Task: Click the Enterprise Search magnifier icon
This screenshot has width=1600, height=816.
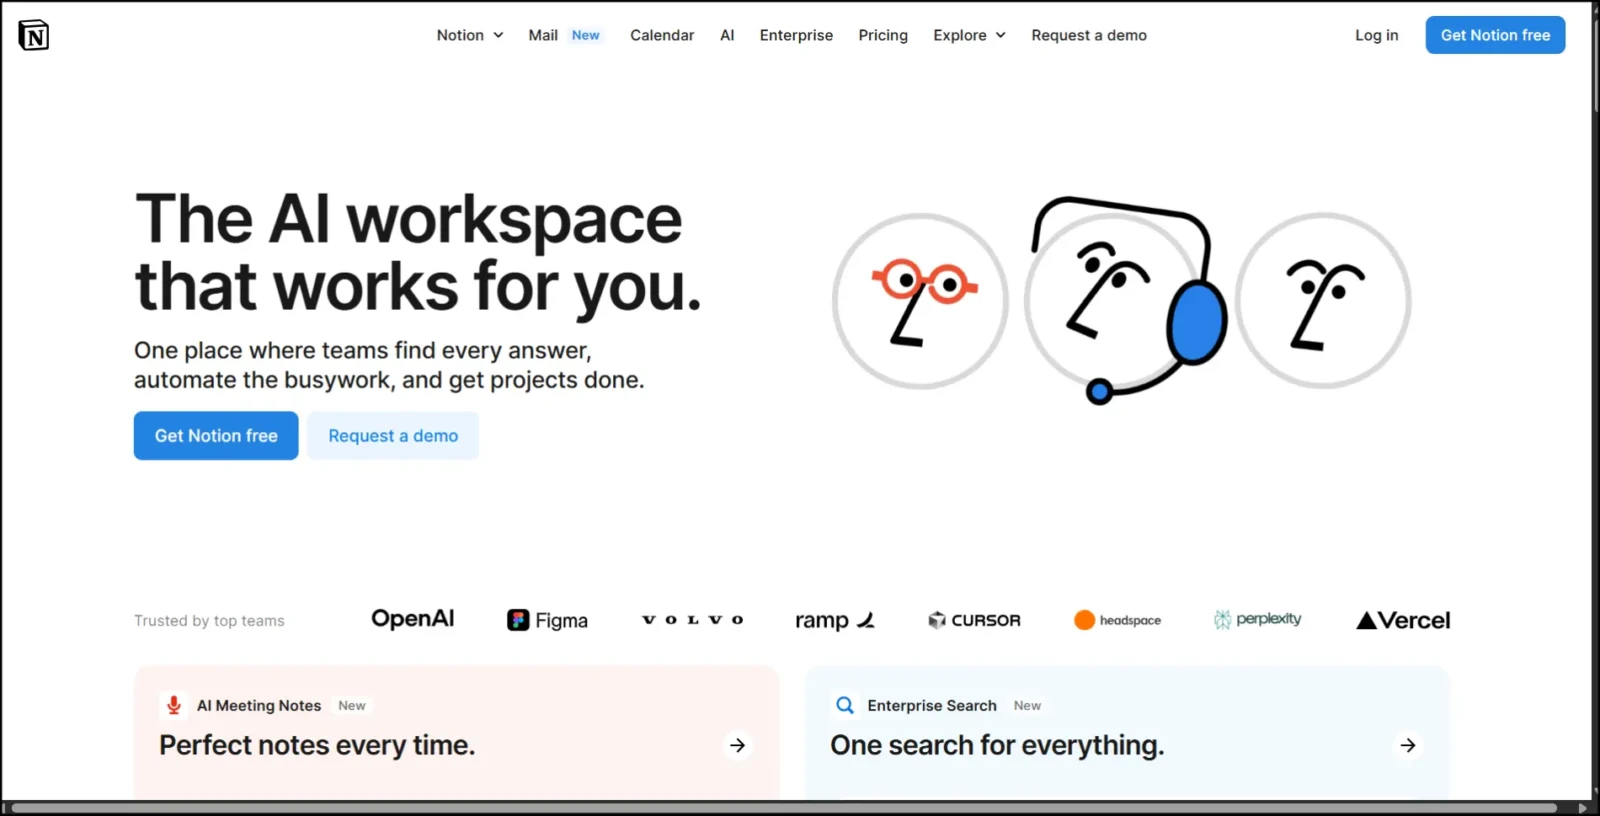Action: (x=845, y=705)
